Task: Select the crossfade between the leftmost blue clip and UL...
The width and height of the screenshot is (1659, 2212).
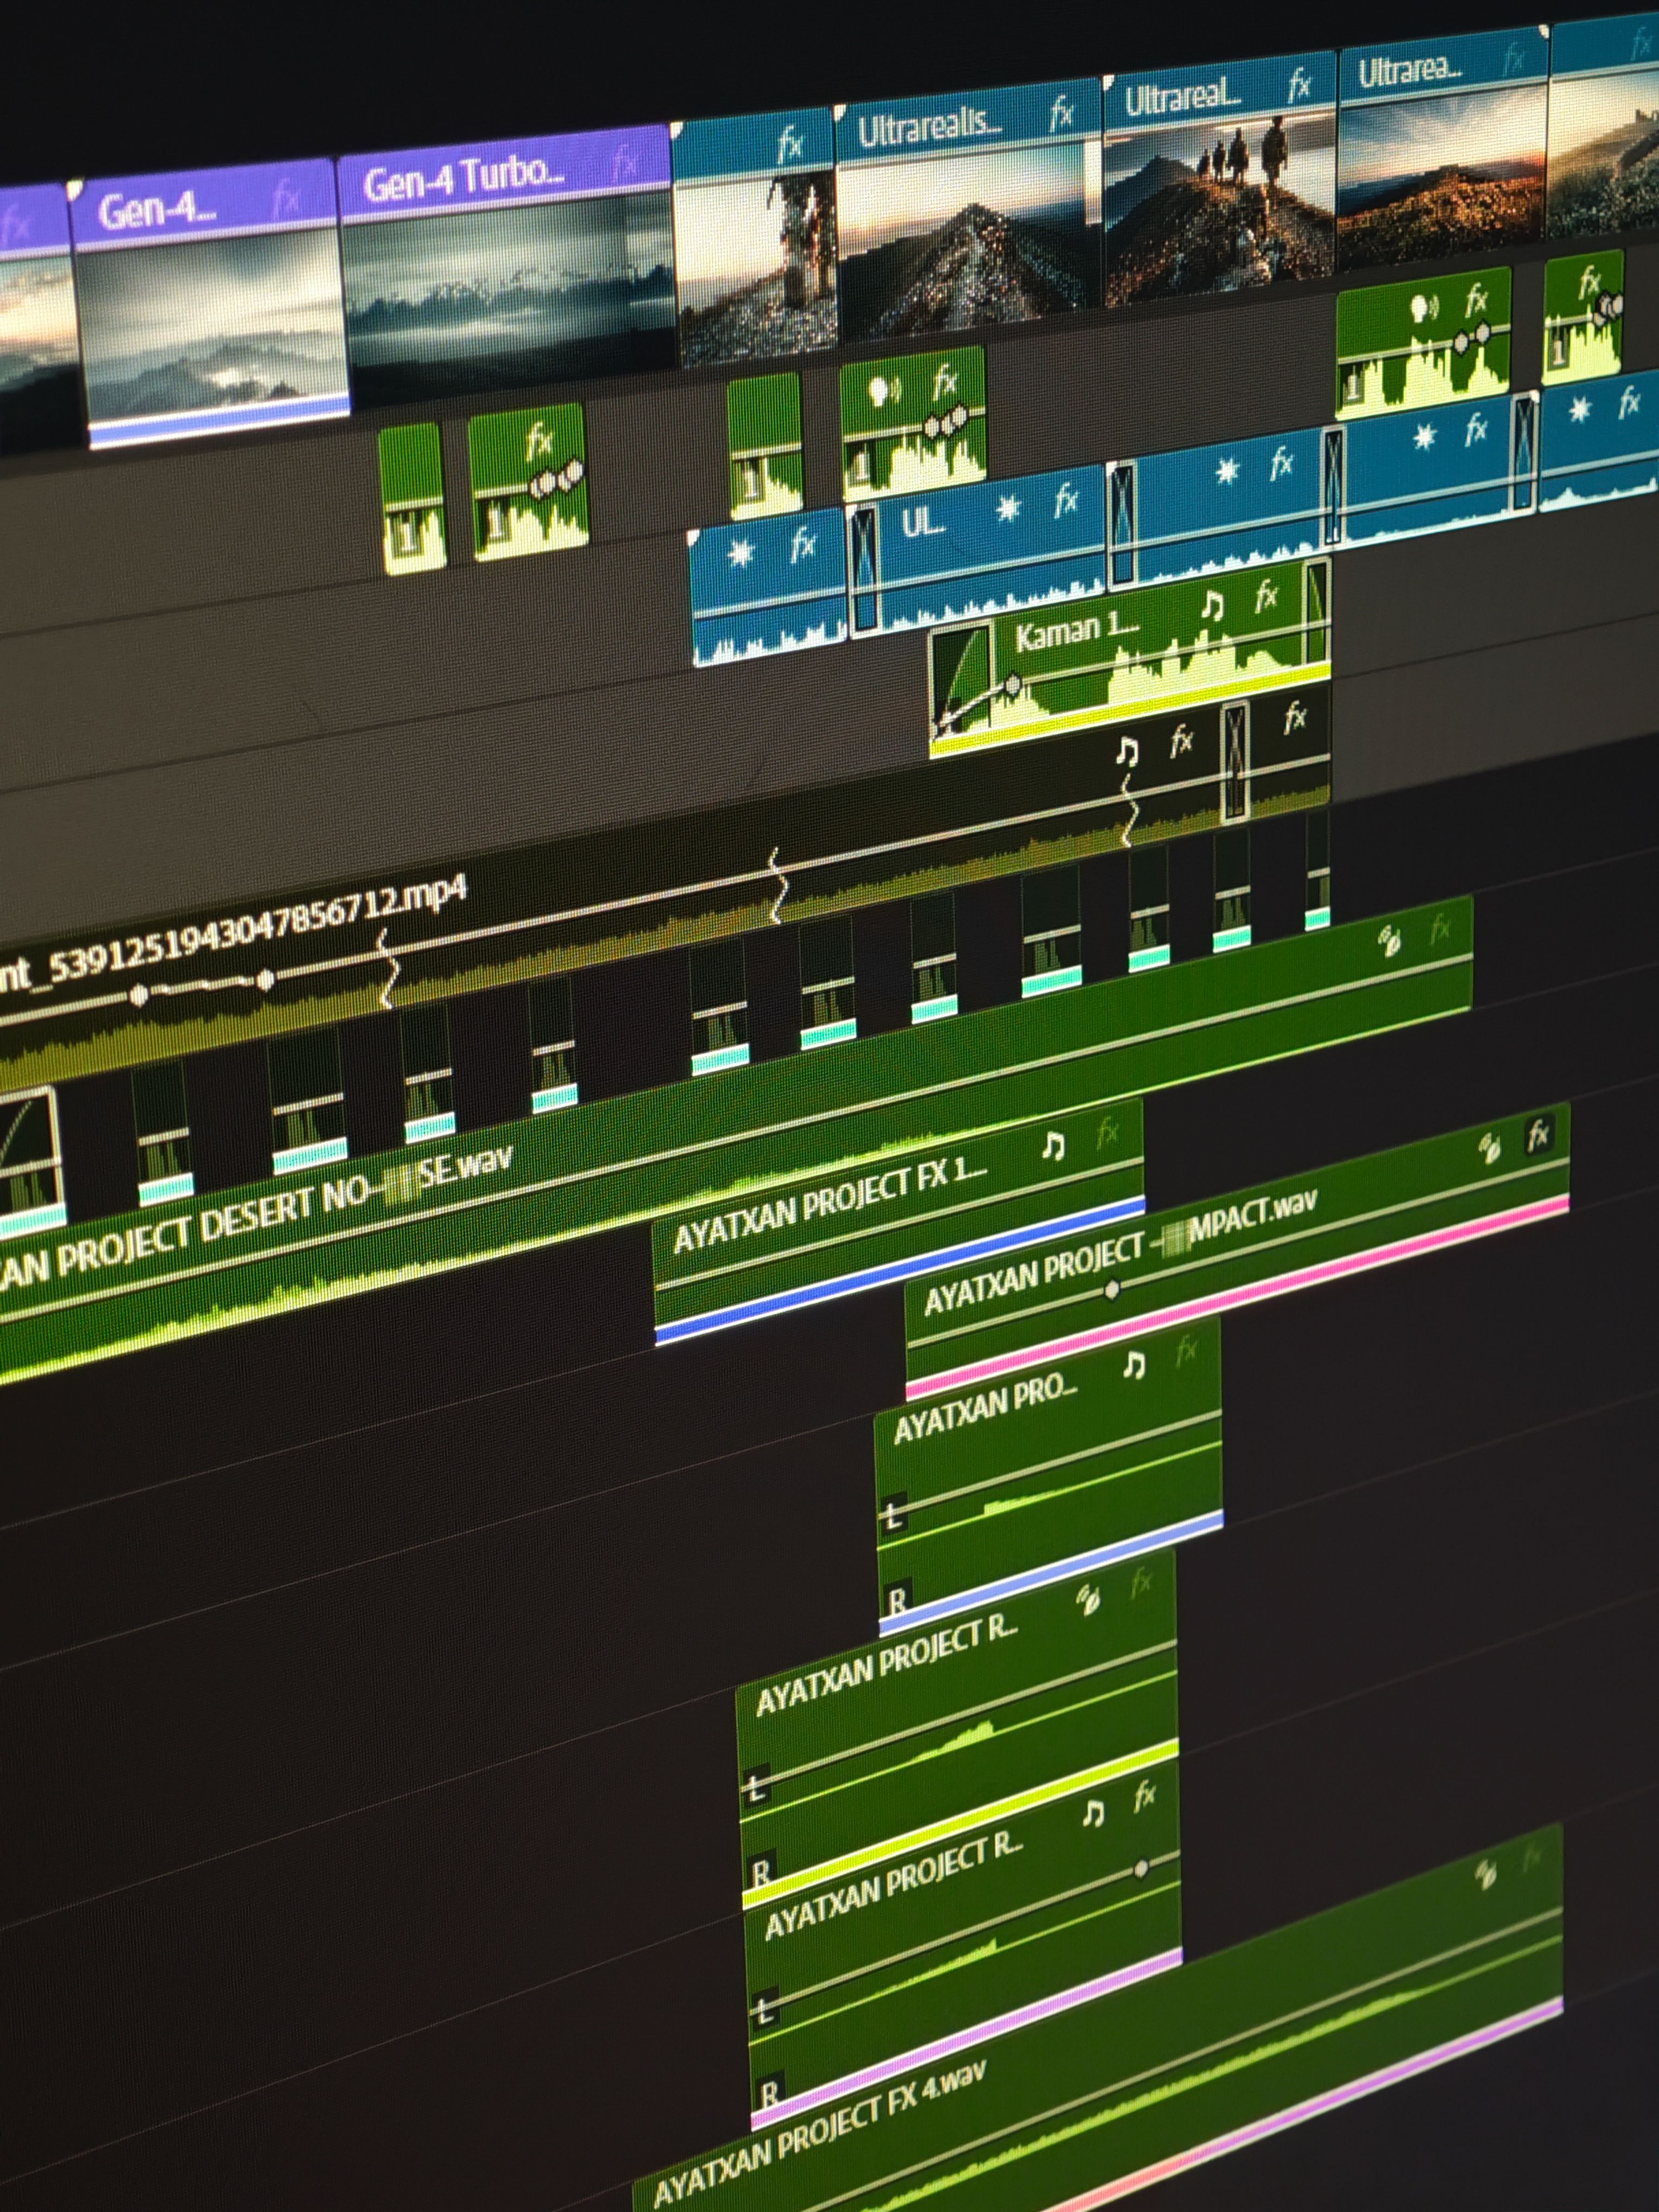Action: (863, 568)
